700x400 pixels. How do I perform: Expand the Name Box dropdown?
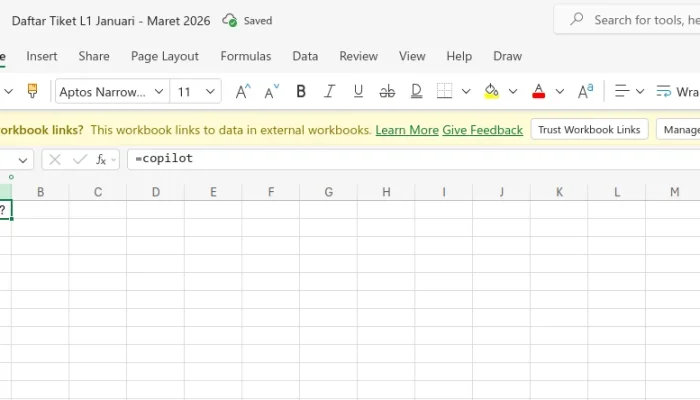pos(23,160)
